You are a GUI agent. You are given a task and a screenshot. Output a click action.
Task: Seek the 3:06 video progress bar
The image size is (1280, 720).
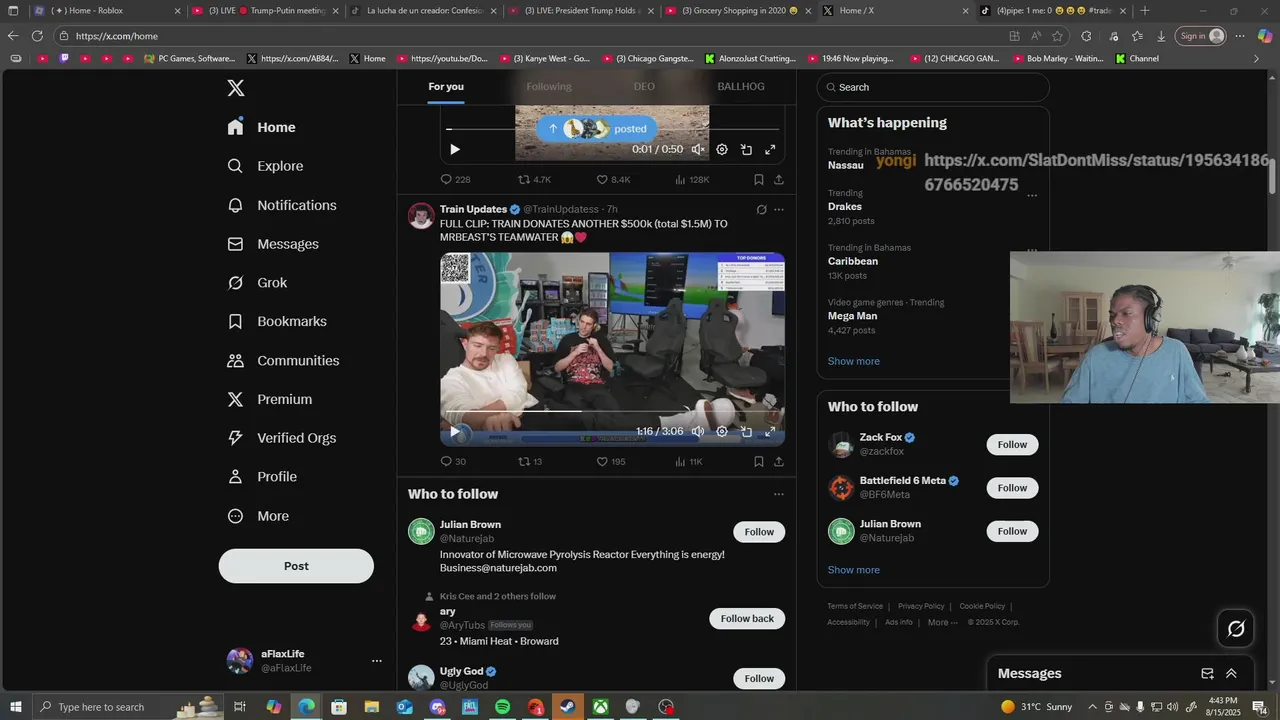(612, 411)
